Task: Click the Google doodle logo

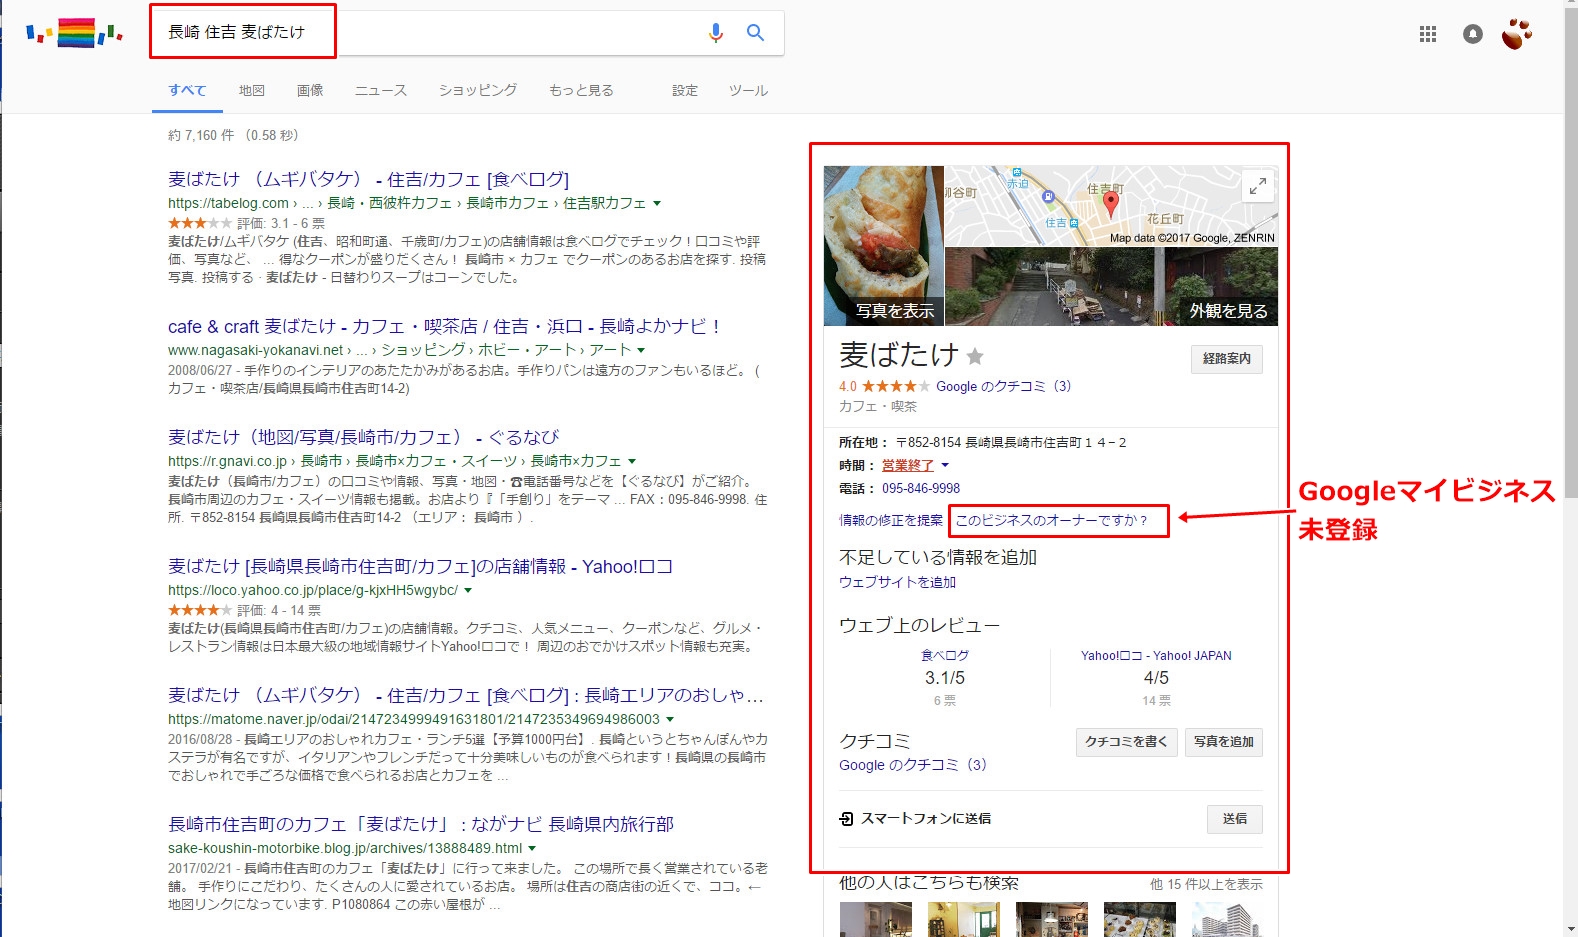Action: coord(74,33)
